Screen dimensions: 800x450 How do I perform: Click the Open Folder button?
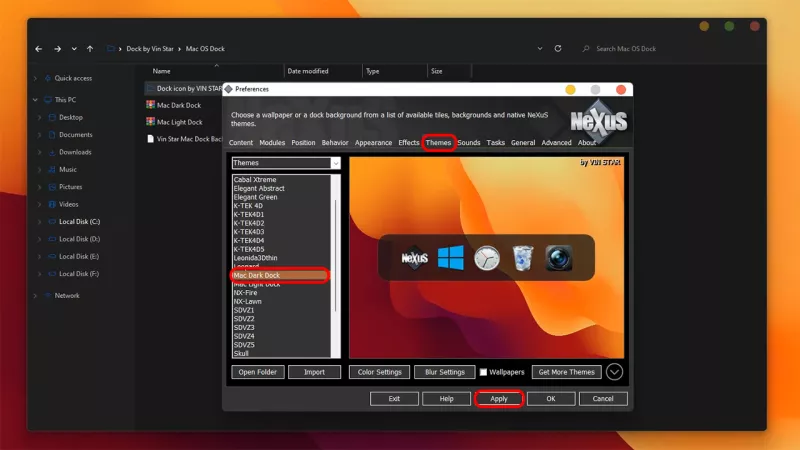pos(258,372)
